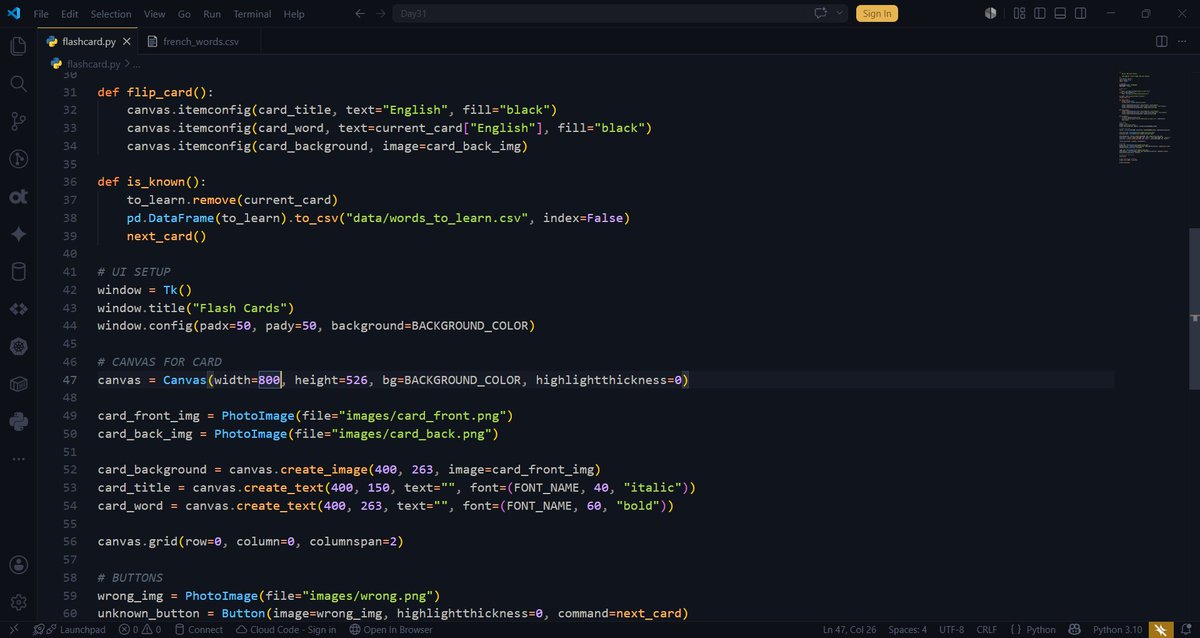The height and width of the screenshot is (638, 1200).
Task: Open the Selection menu
Action: [111, 14]
